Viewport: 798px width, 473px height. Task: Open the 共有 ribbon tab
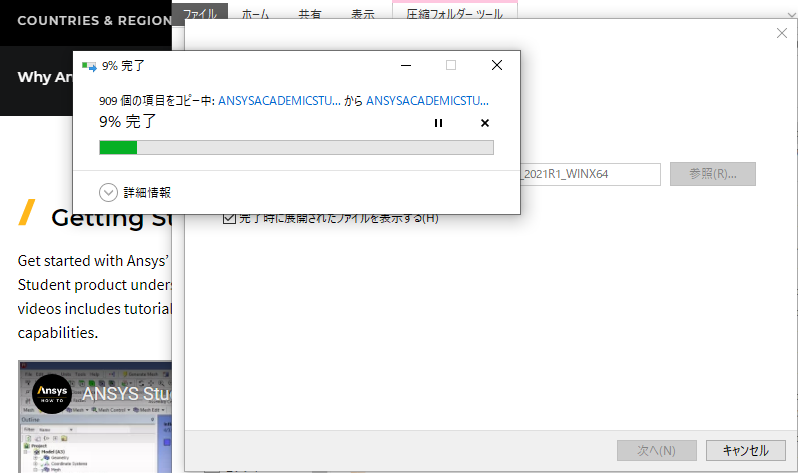(x=310, y=14)
